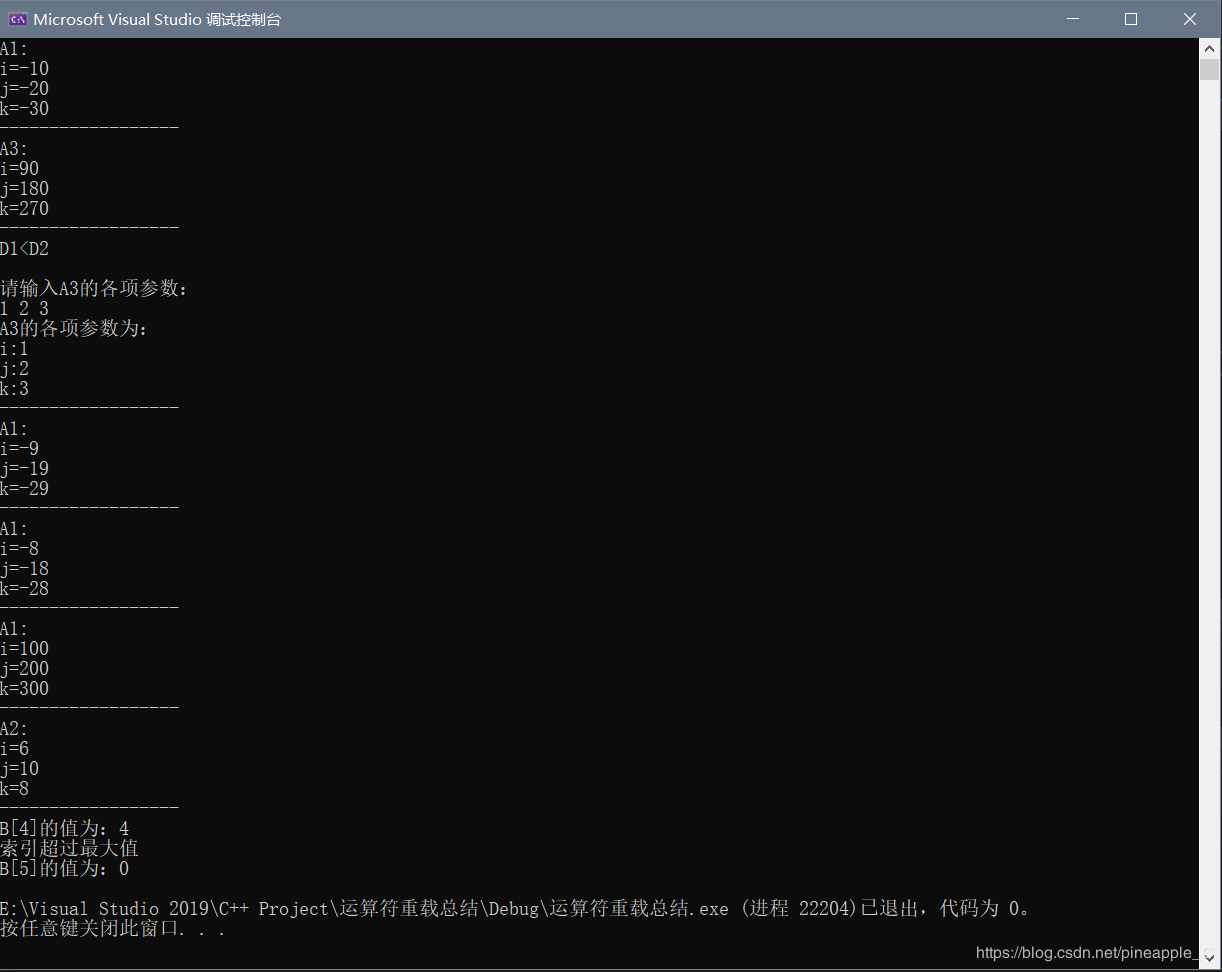Click the exit message showing 代码为 0
Screen dimensions: 1222x972
(x=985, y=908)
